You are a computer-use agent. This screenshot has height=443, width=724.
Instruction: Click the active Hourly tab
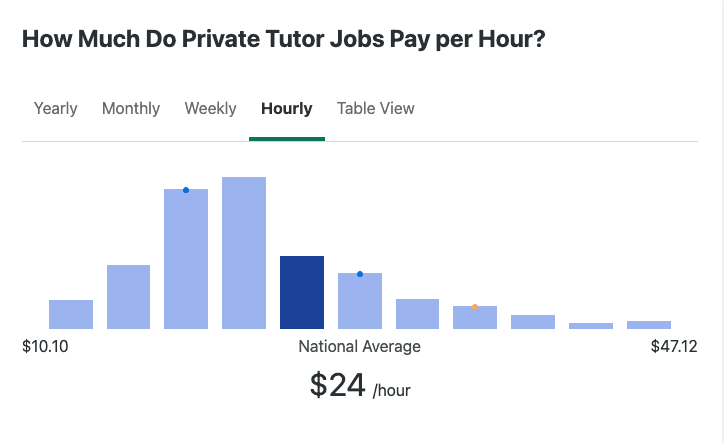(287, 109)
